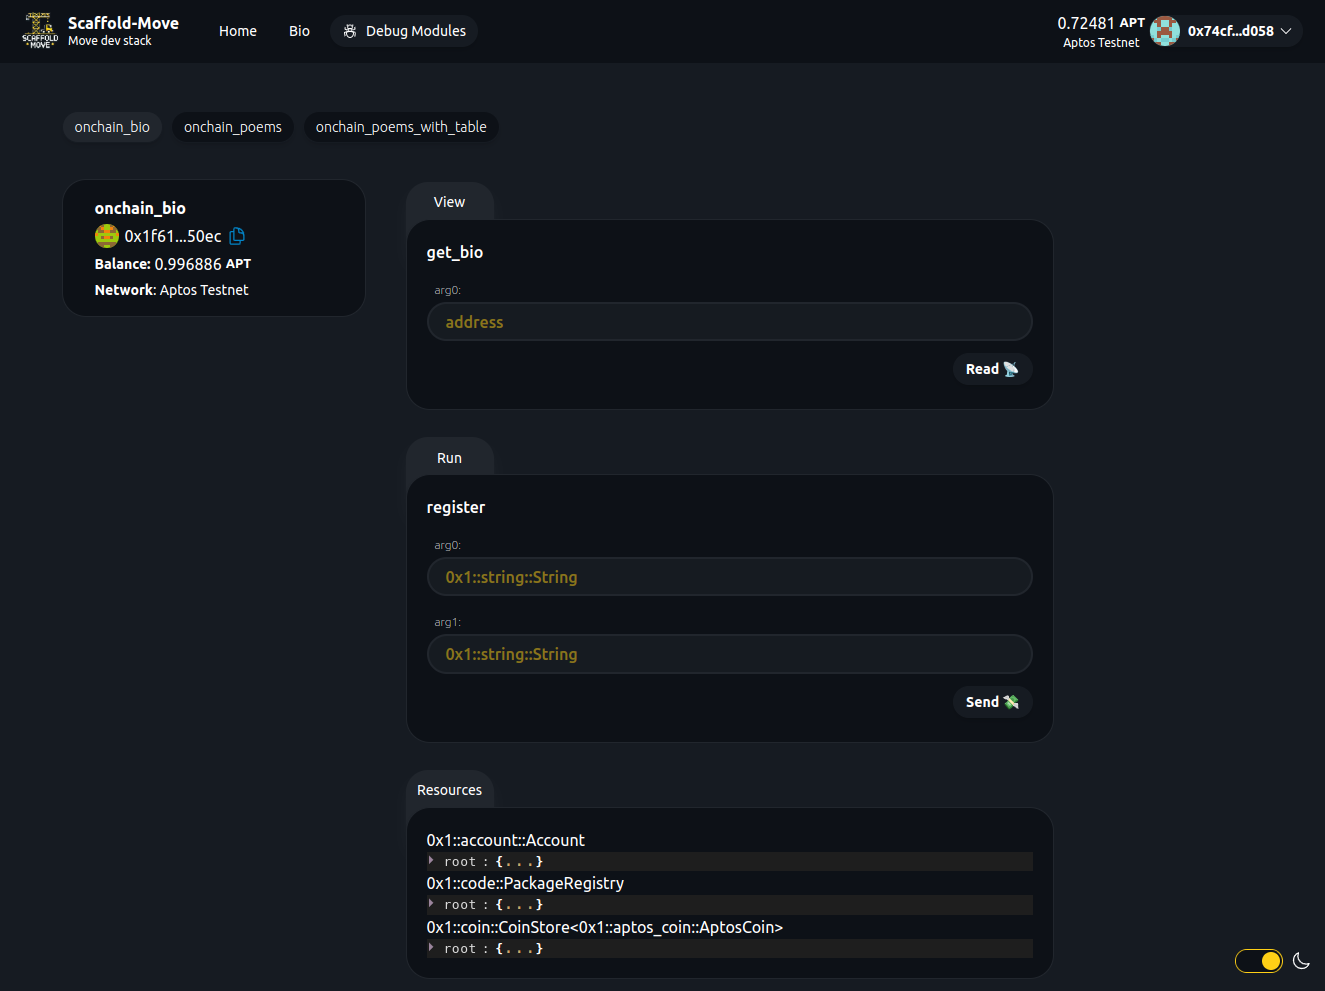This screenshot has width=1325, height=991.
Task: Expand root of CoinStore AptosCoin resource
Action: 431,948
